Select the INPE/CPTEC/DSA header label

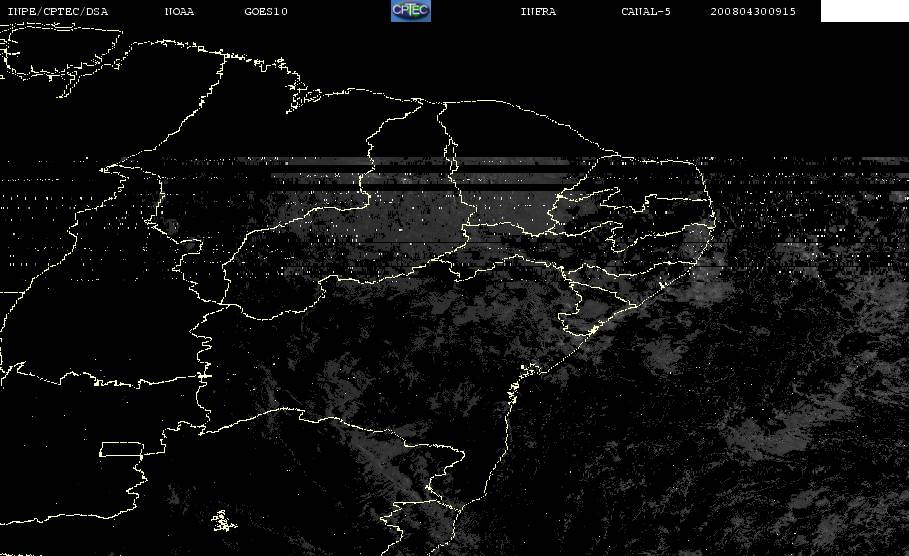pos(57,12)
